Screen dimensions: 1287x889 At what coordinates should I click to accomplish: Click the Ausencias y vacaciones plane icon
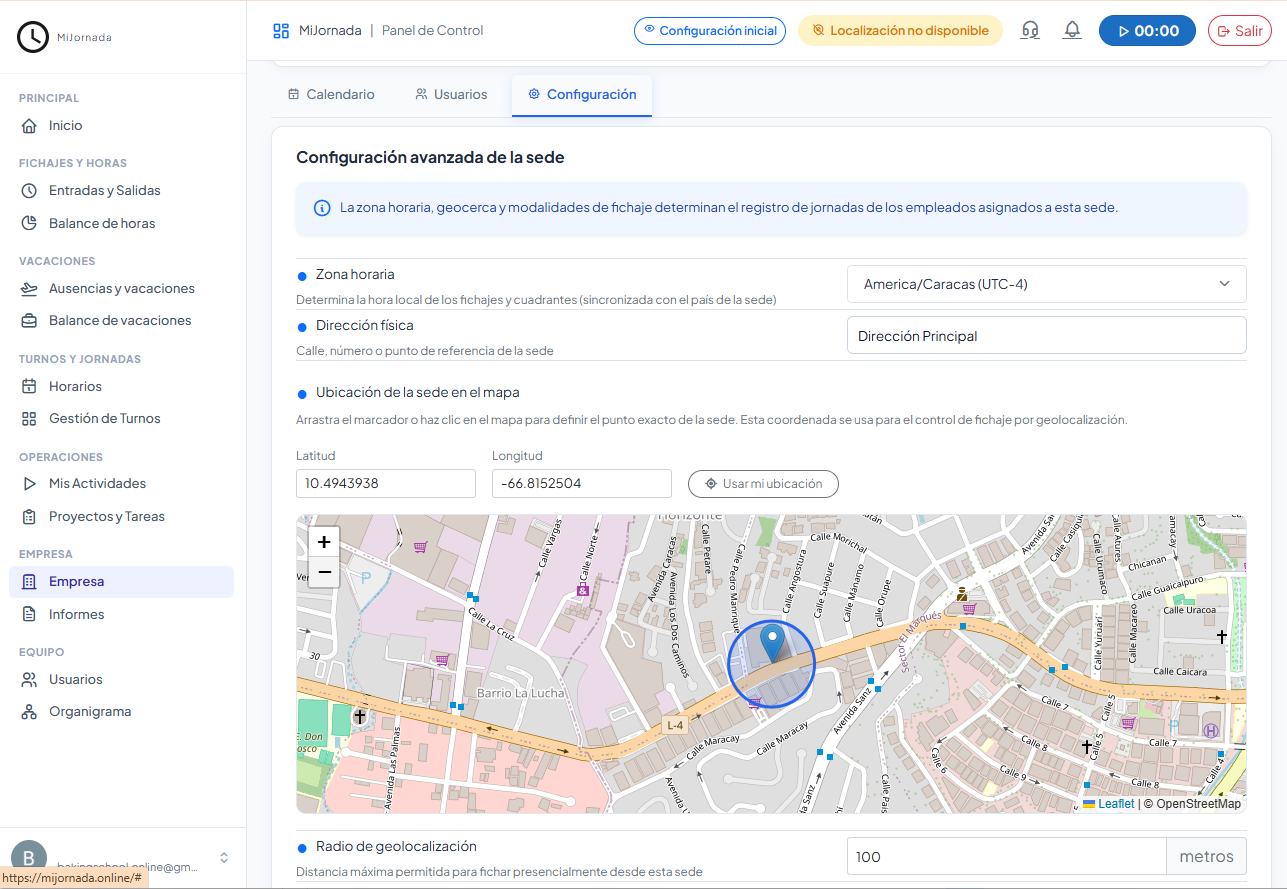coord(29,289)
